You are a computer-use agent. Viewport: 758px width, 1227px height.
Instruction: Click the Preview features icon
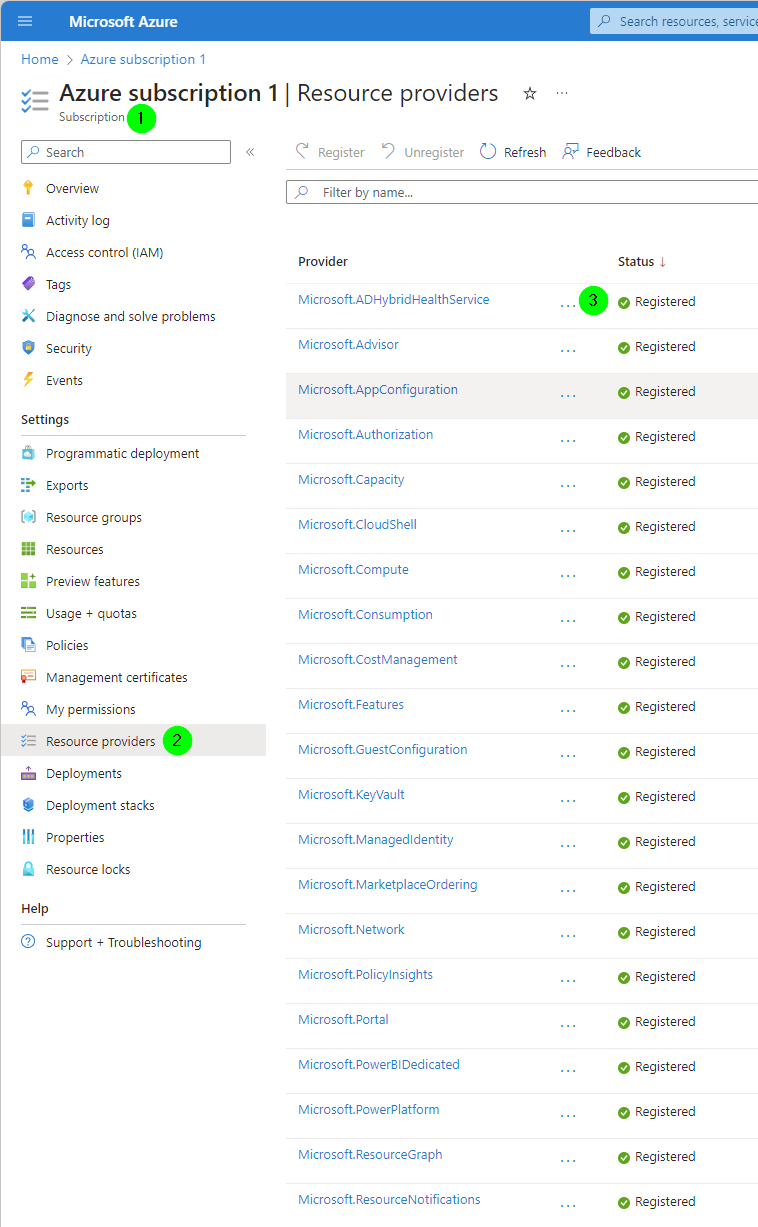coord(28,581)
